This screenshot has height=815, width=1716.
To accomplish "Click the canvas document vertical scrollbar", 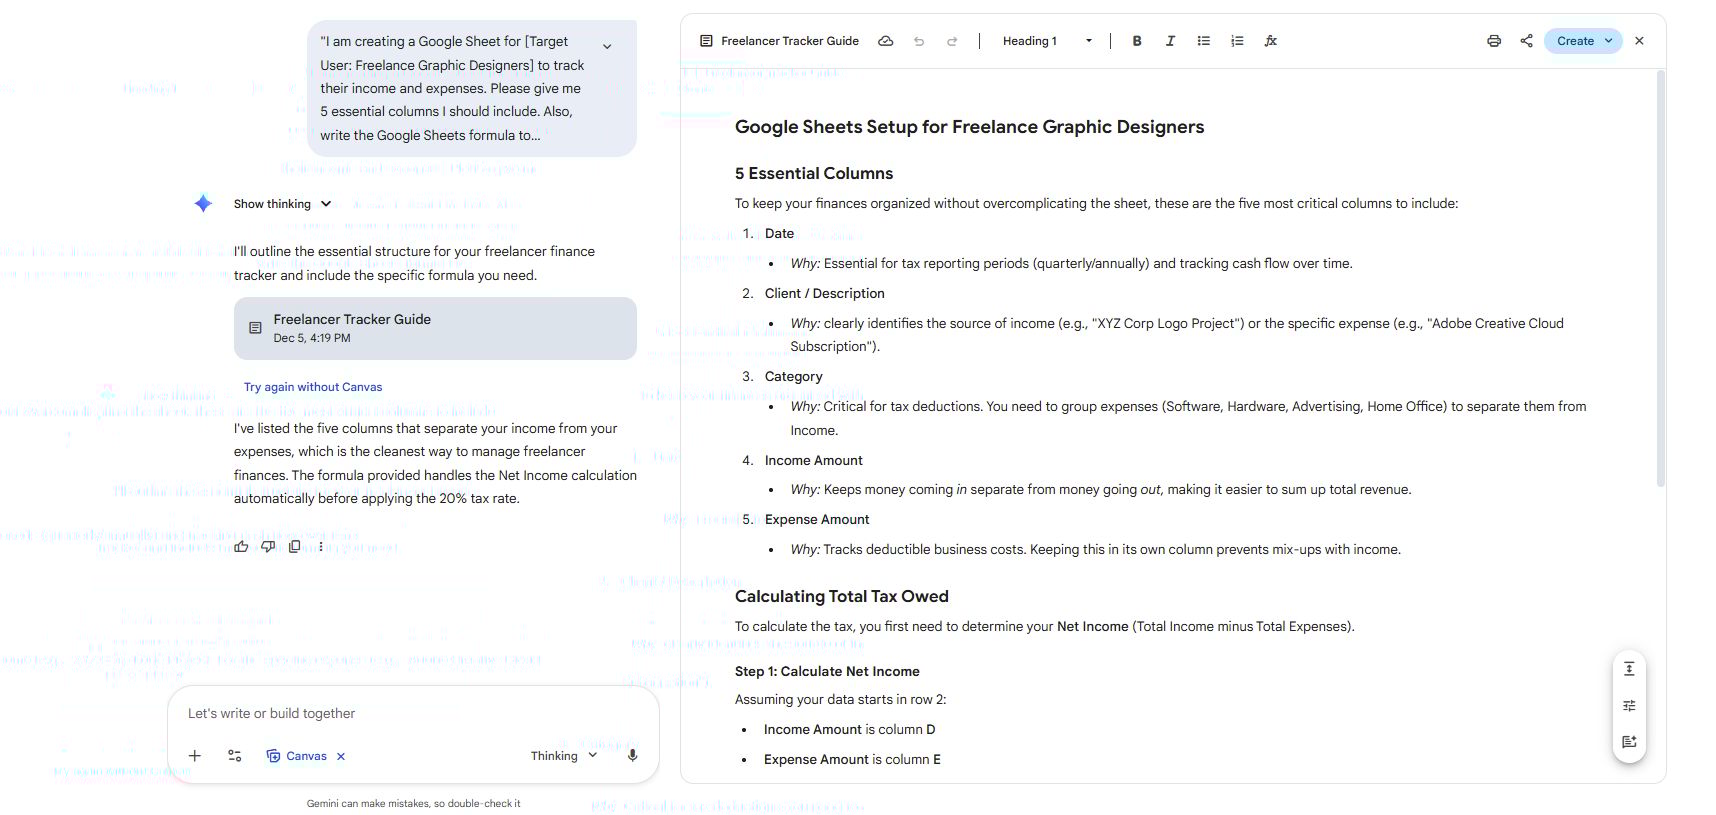I will point(1661,278).
